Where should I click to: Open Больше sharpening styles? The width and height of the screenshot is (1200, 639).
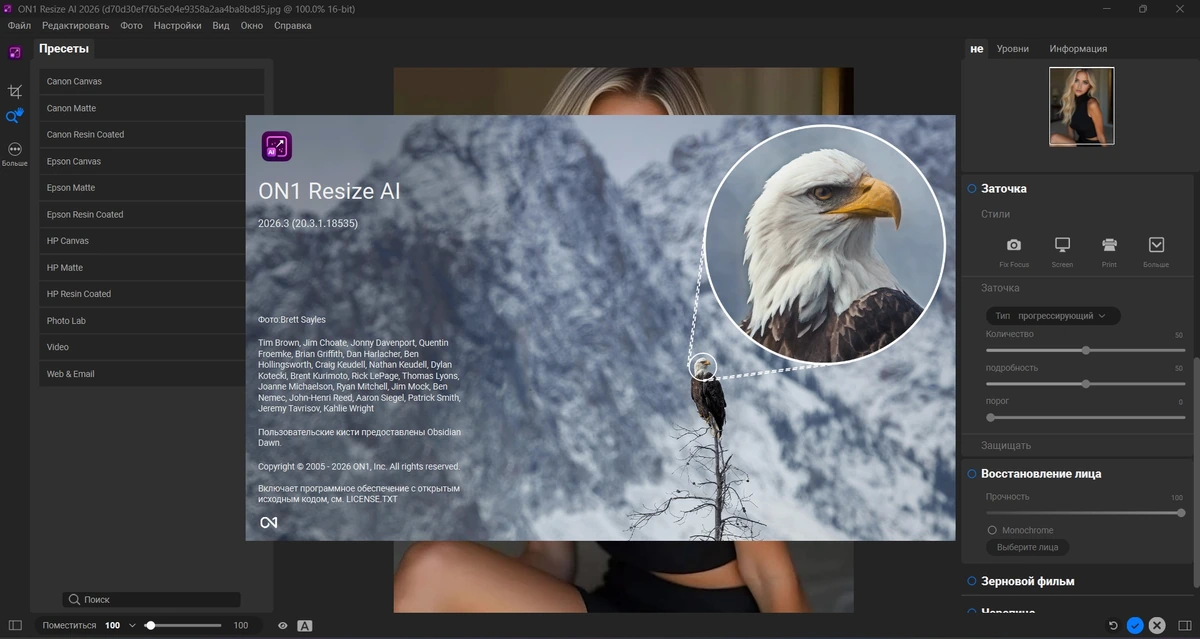click(1157, 252)
